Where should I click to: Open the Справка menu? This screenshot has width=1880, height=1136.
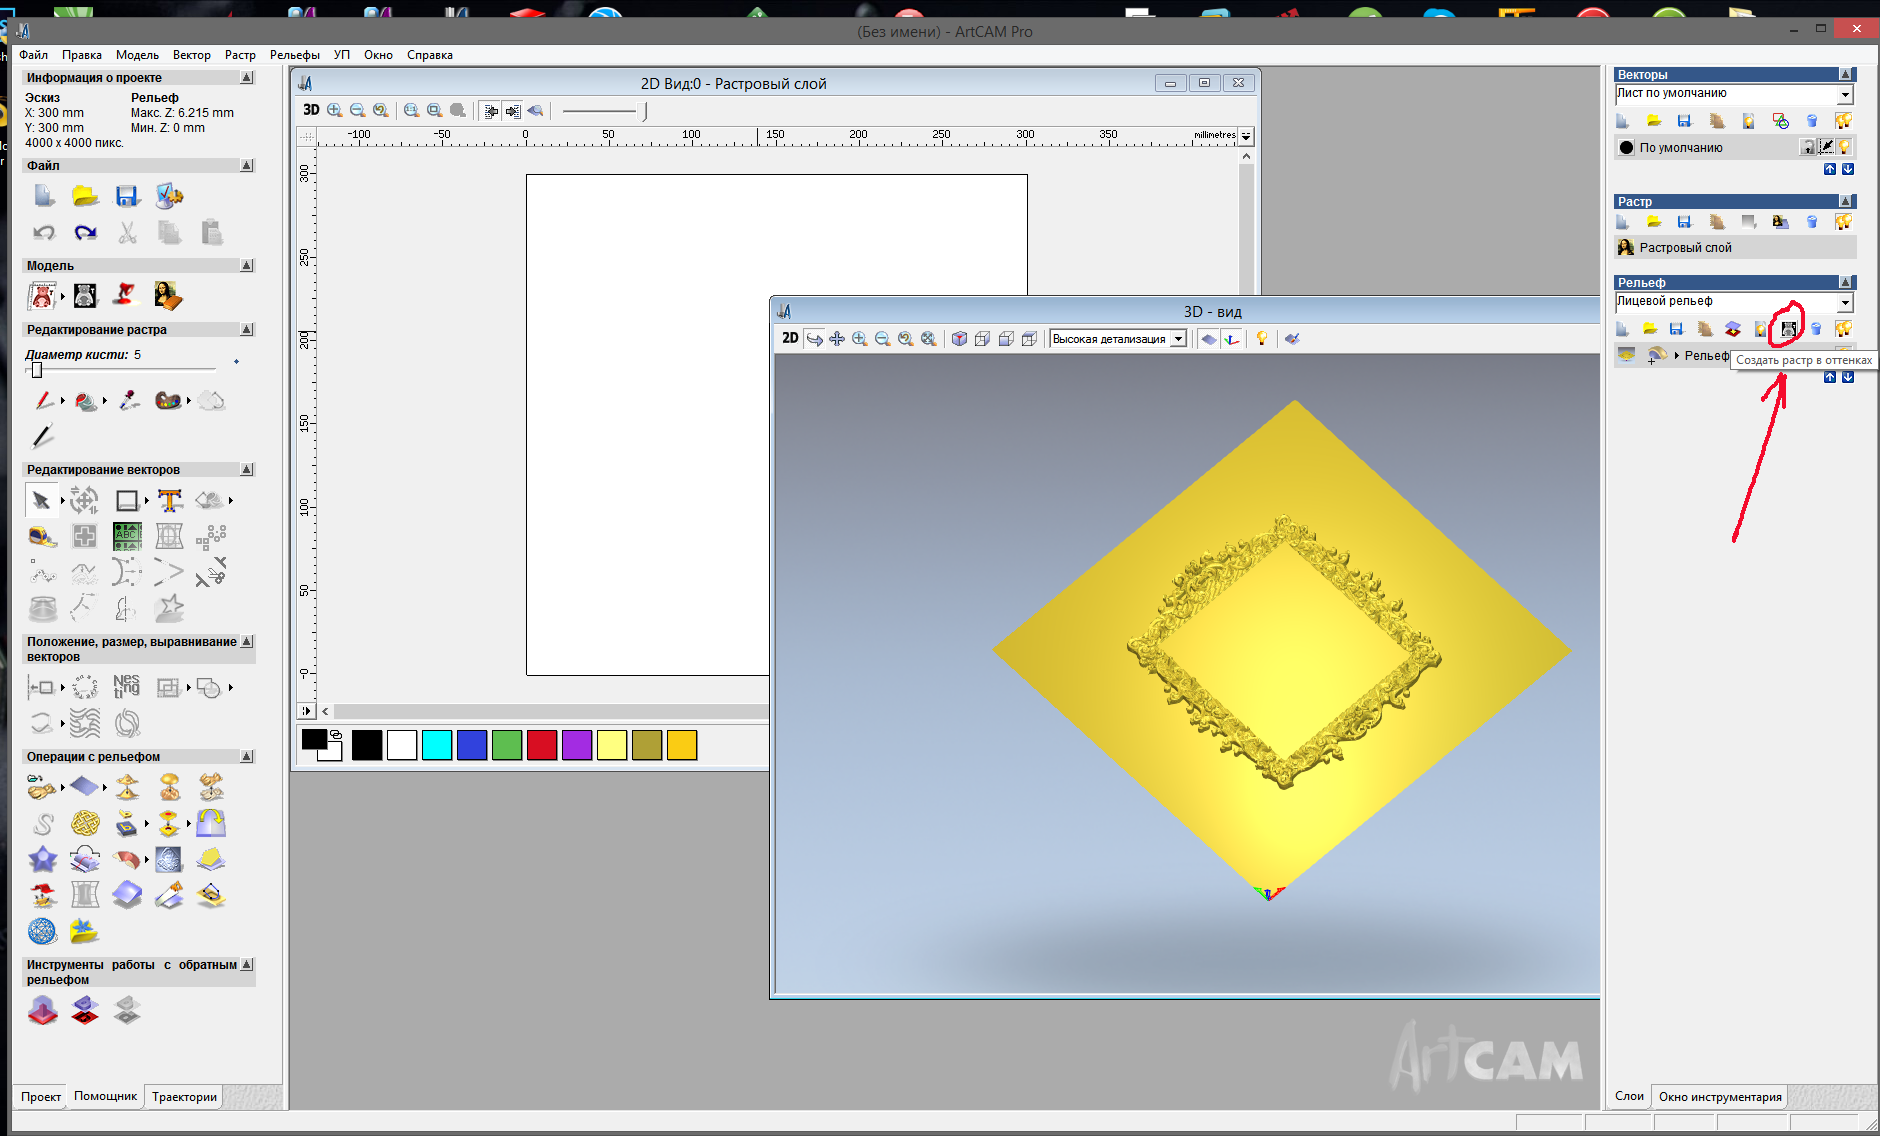coord(430,55)
